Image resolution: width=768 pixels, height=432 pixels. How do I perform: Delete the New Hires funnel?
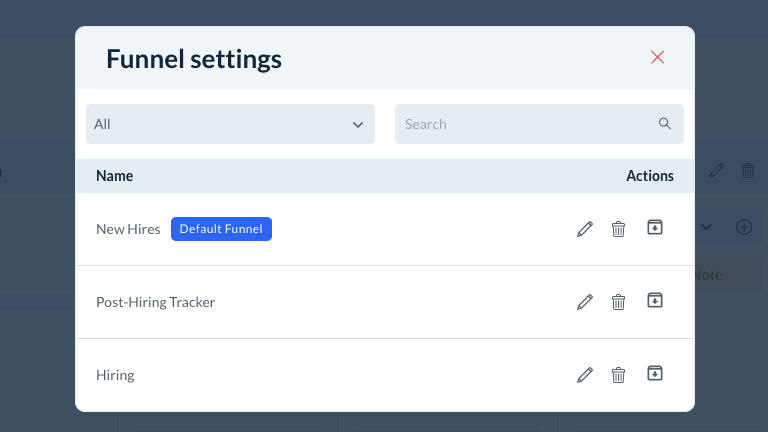pos(618,229)
